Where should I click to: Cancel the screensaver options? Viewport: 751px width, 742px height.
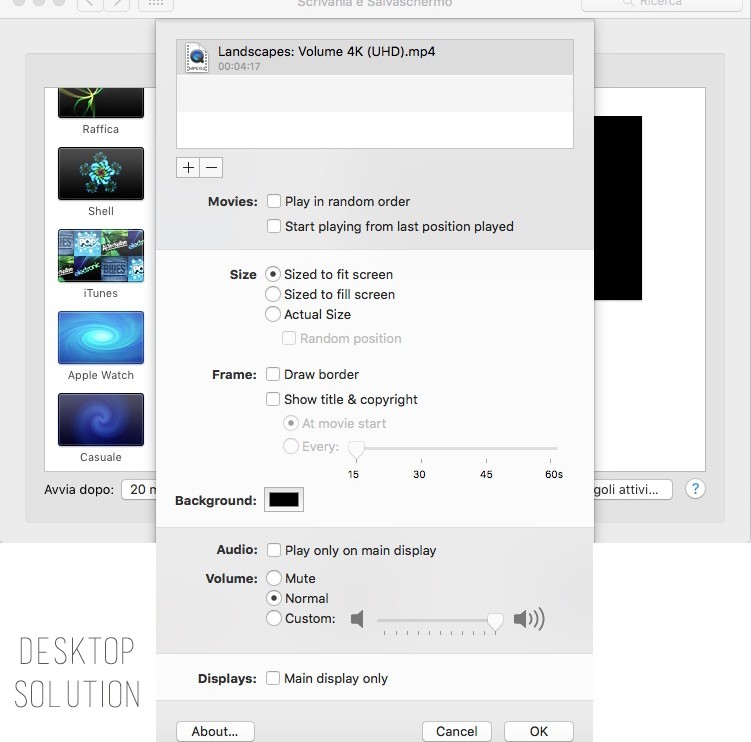point(456,731)
